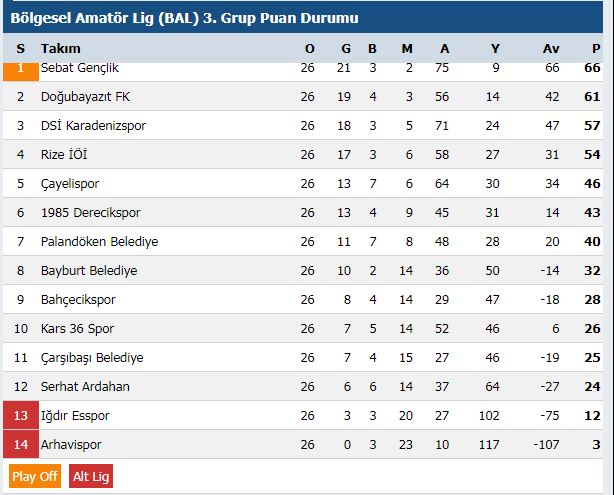Open Sebat Gençlik team link
614x495 pixels.
[x=79, y=68]
